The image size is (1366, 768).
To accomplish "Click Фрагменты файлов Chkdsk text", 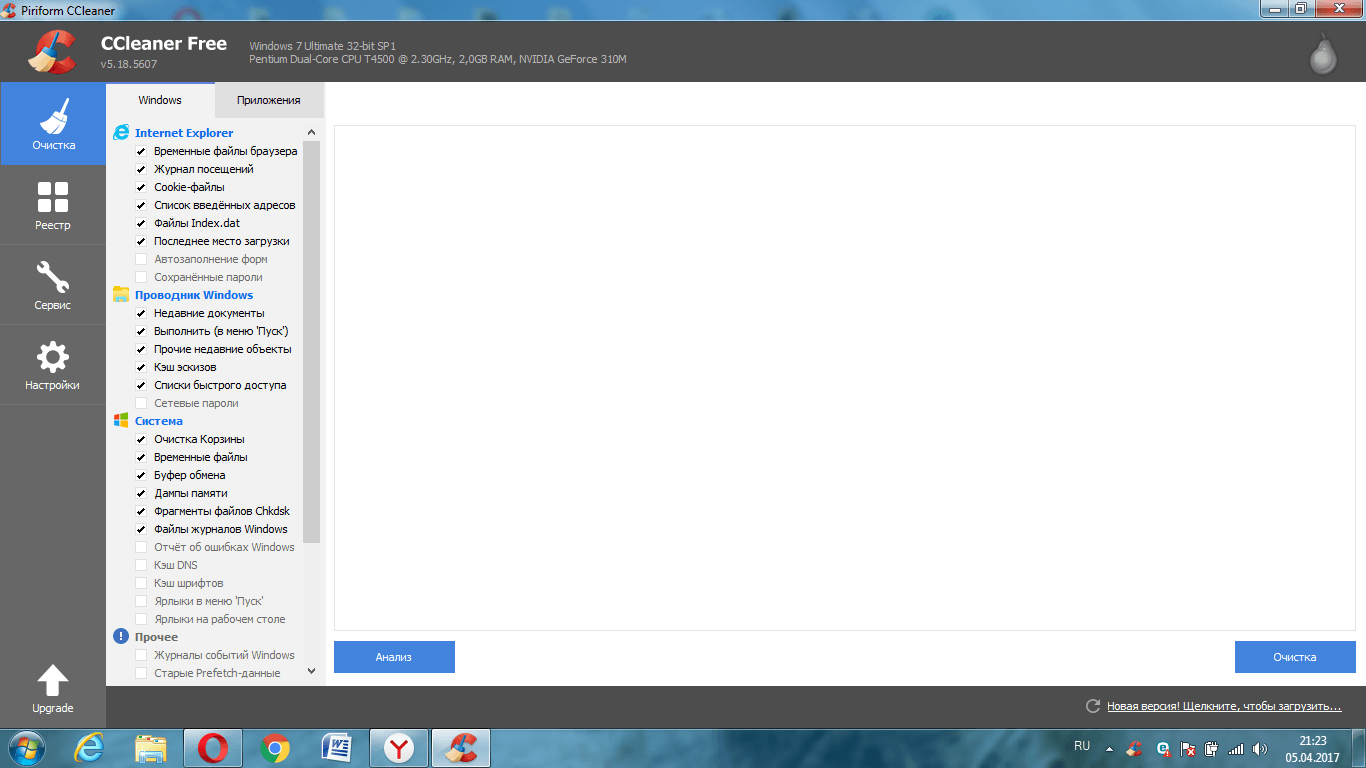I will [222, 511].
